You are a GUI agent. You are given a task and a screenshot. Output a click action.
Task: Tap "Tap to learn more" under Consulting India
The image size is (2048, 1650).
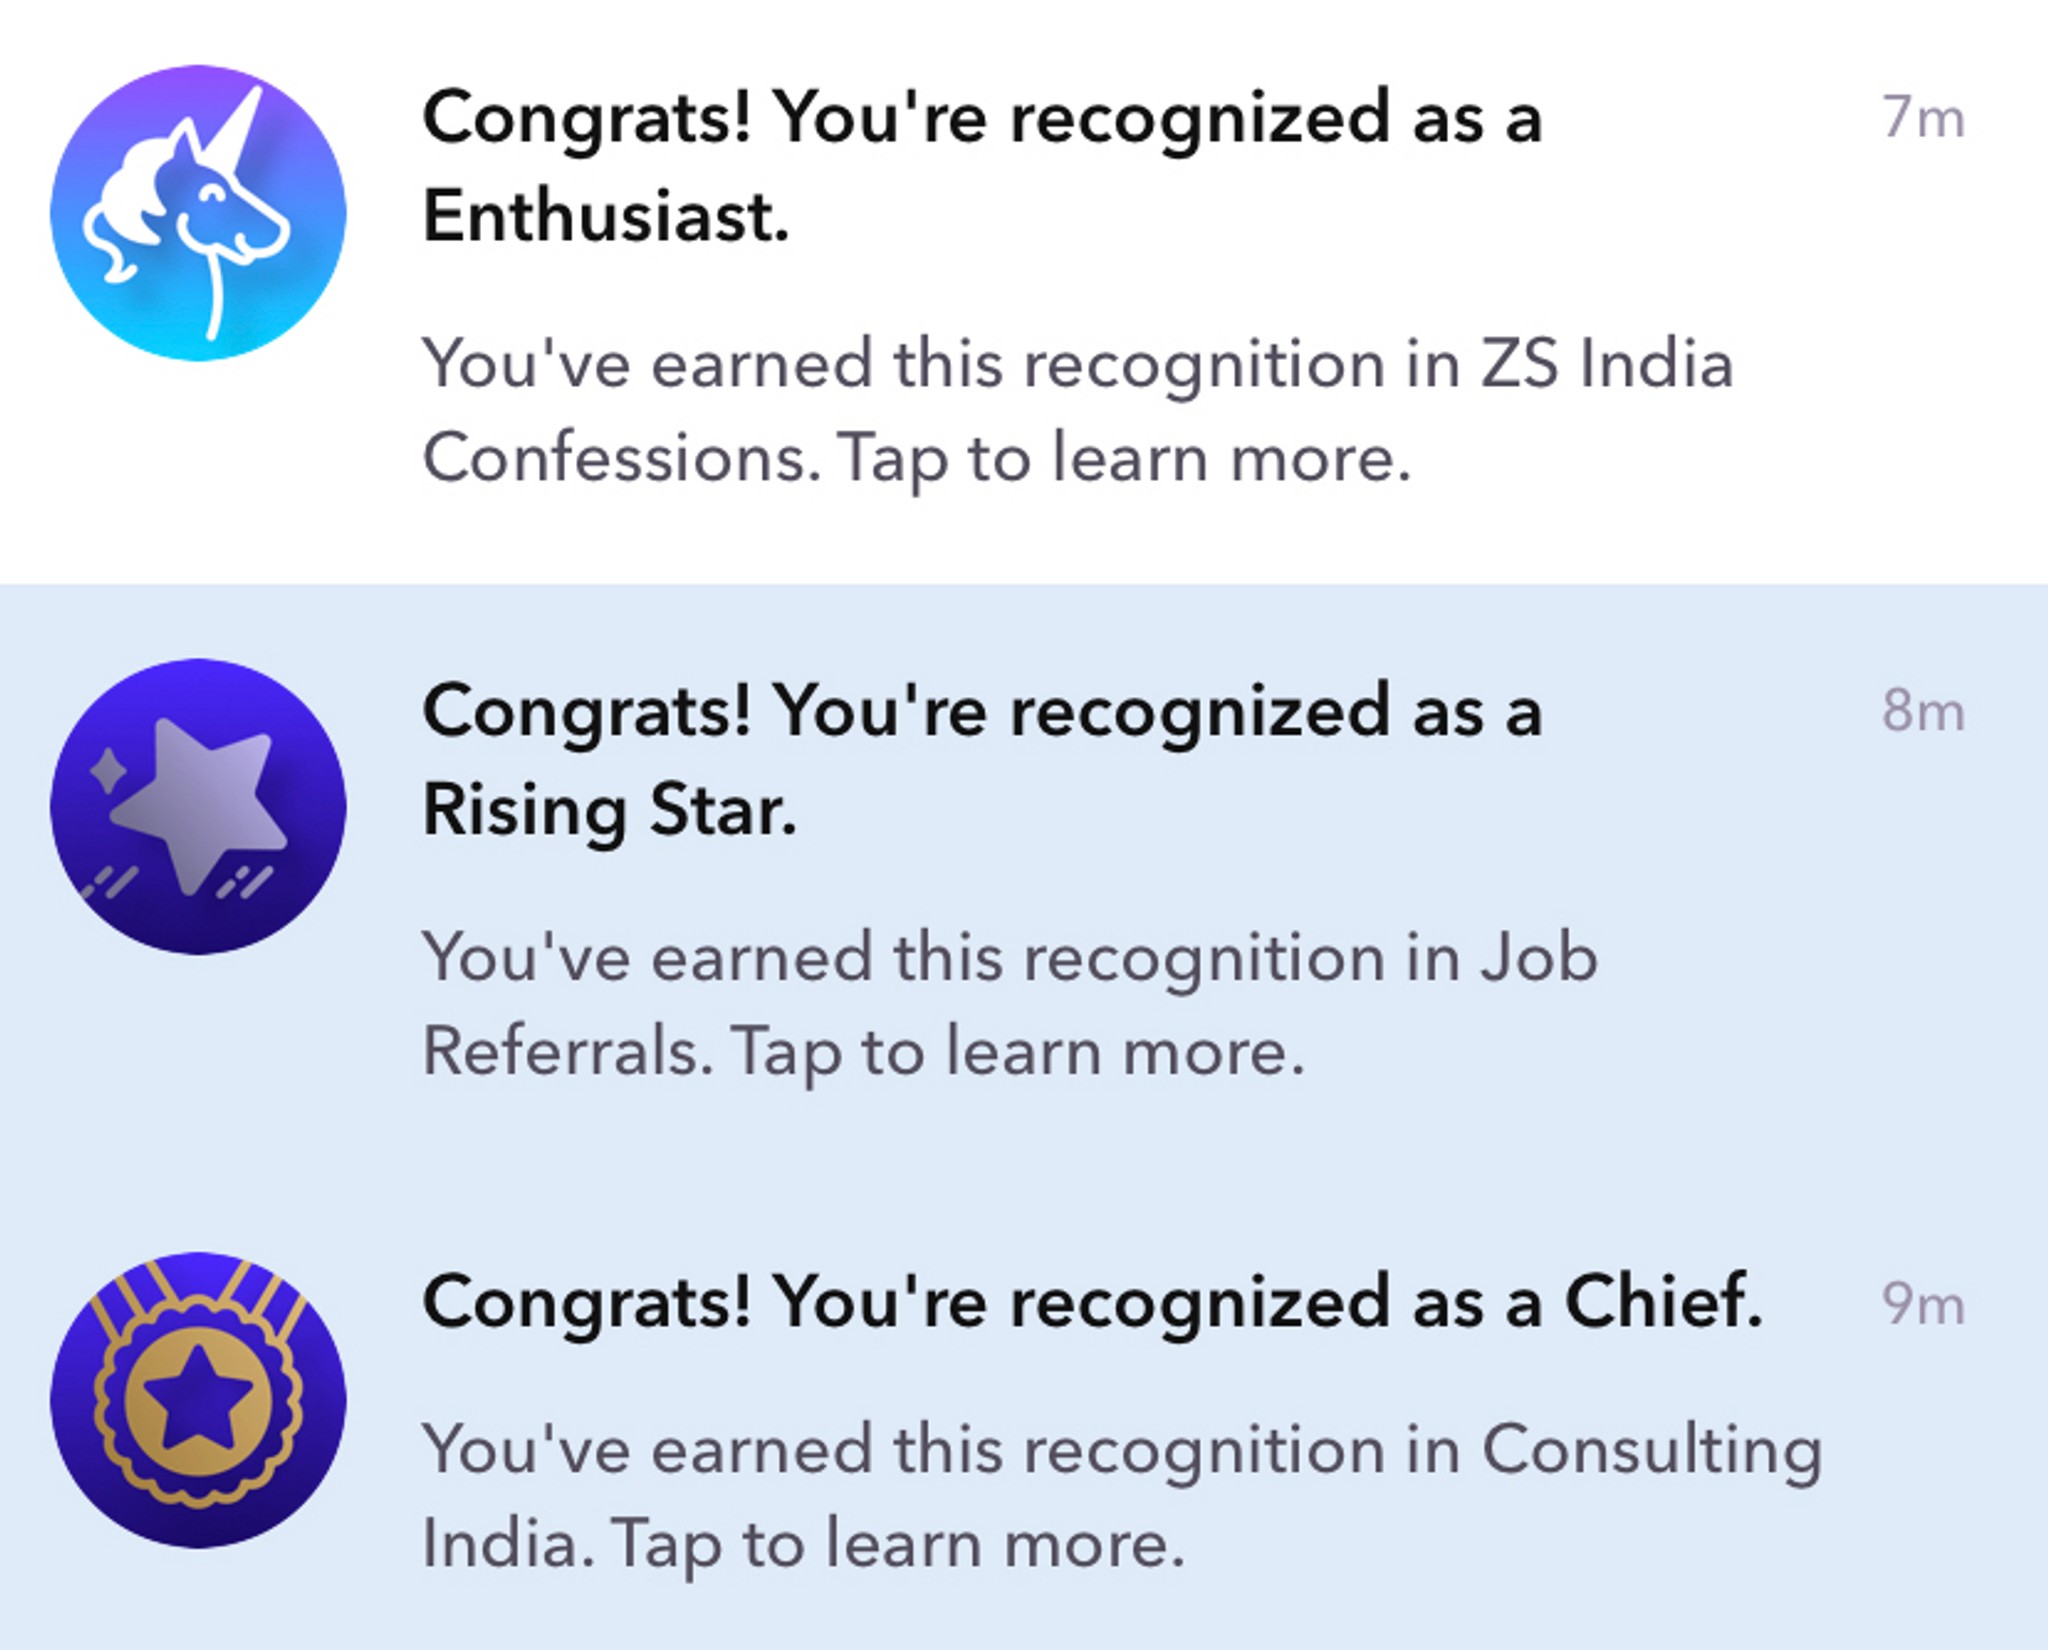tap(897, 1546)
